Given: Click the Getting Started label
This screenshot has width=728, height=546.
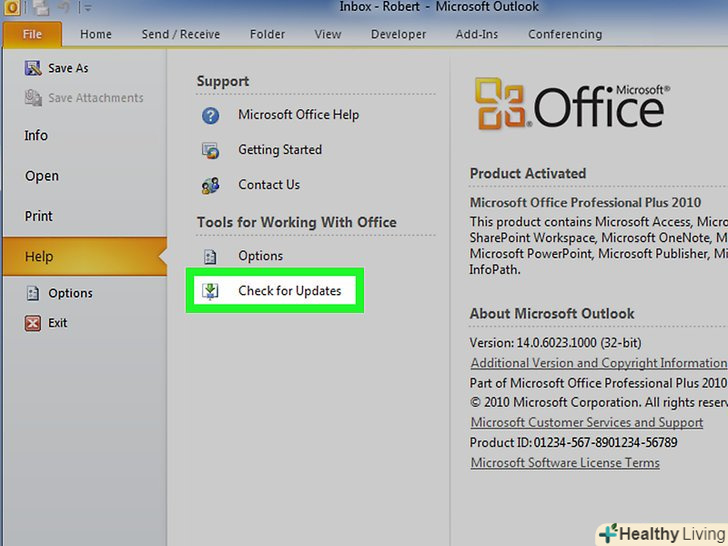Looking at the screenshot, I should point(280,150).
